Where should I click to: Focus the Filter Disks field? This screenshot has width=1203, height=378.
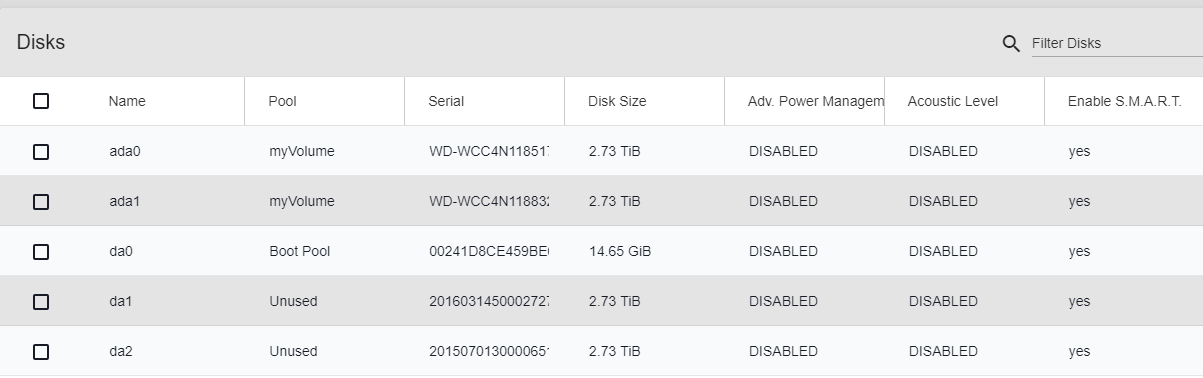click(x=1117, y=44)
